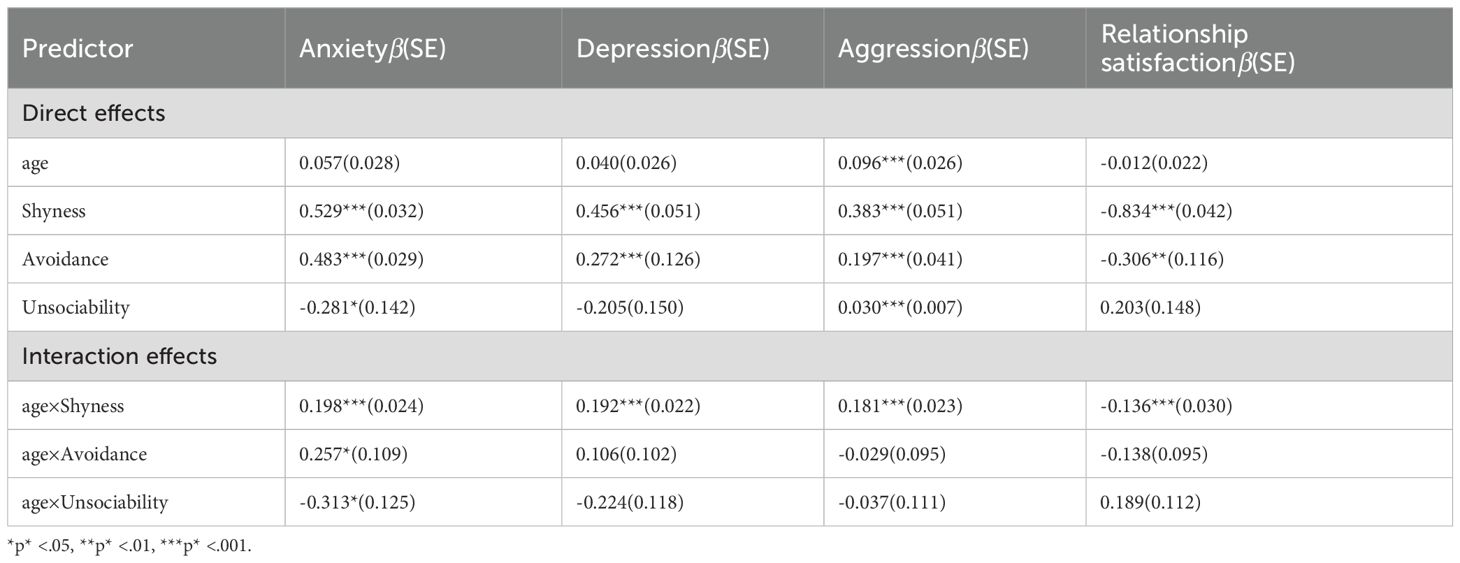Image resolution: width=1460 pixels, height=563 pixels.
Task: Select Avoidance depression value 0.272***(0.126)
Action: click(638, 259)
